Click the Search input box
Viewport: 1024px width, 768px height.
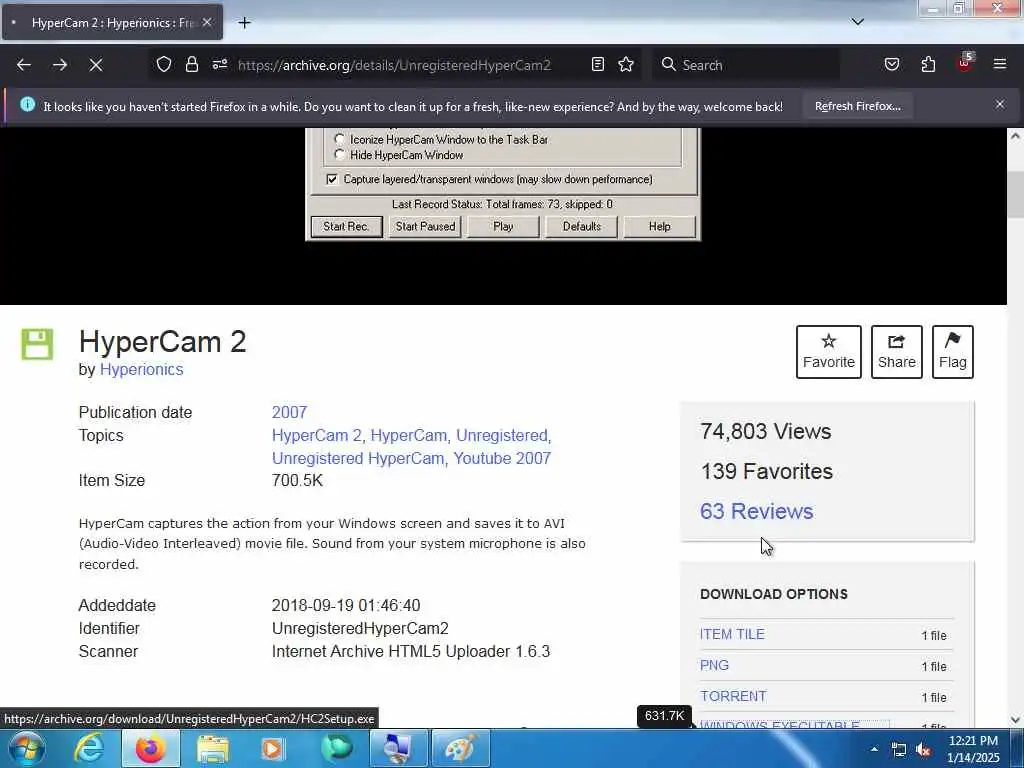(748, 65)
